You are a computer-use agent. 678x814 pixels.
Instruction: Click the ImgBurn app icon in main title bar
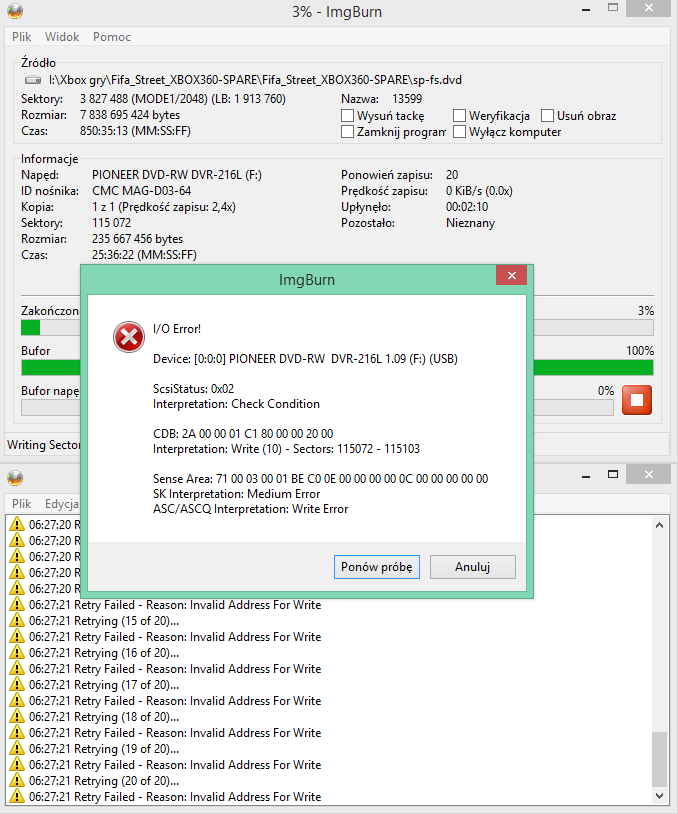coord(15,11)
